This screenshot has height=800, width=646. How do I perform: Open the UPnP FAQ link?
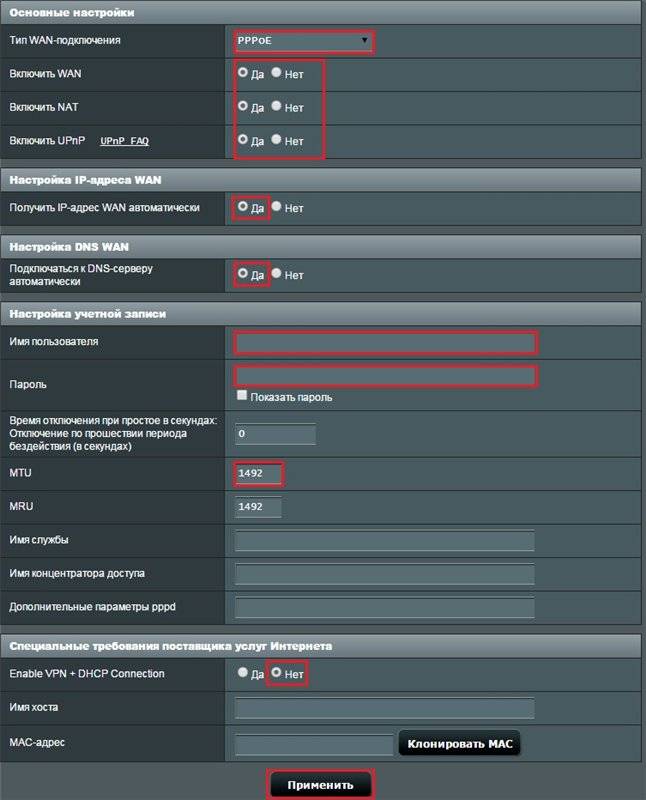124,142
